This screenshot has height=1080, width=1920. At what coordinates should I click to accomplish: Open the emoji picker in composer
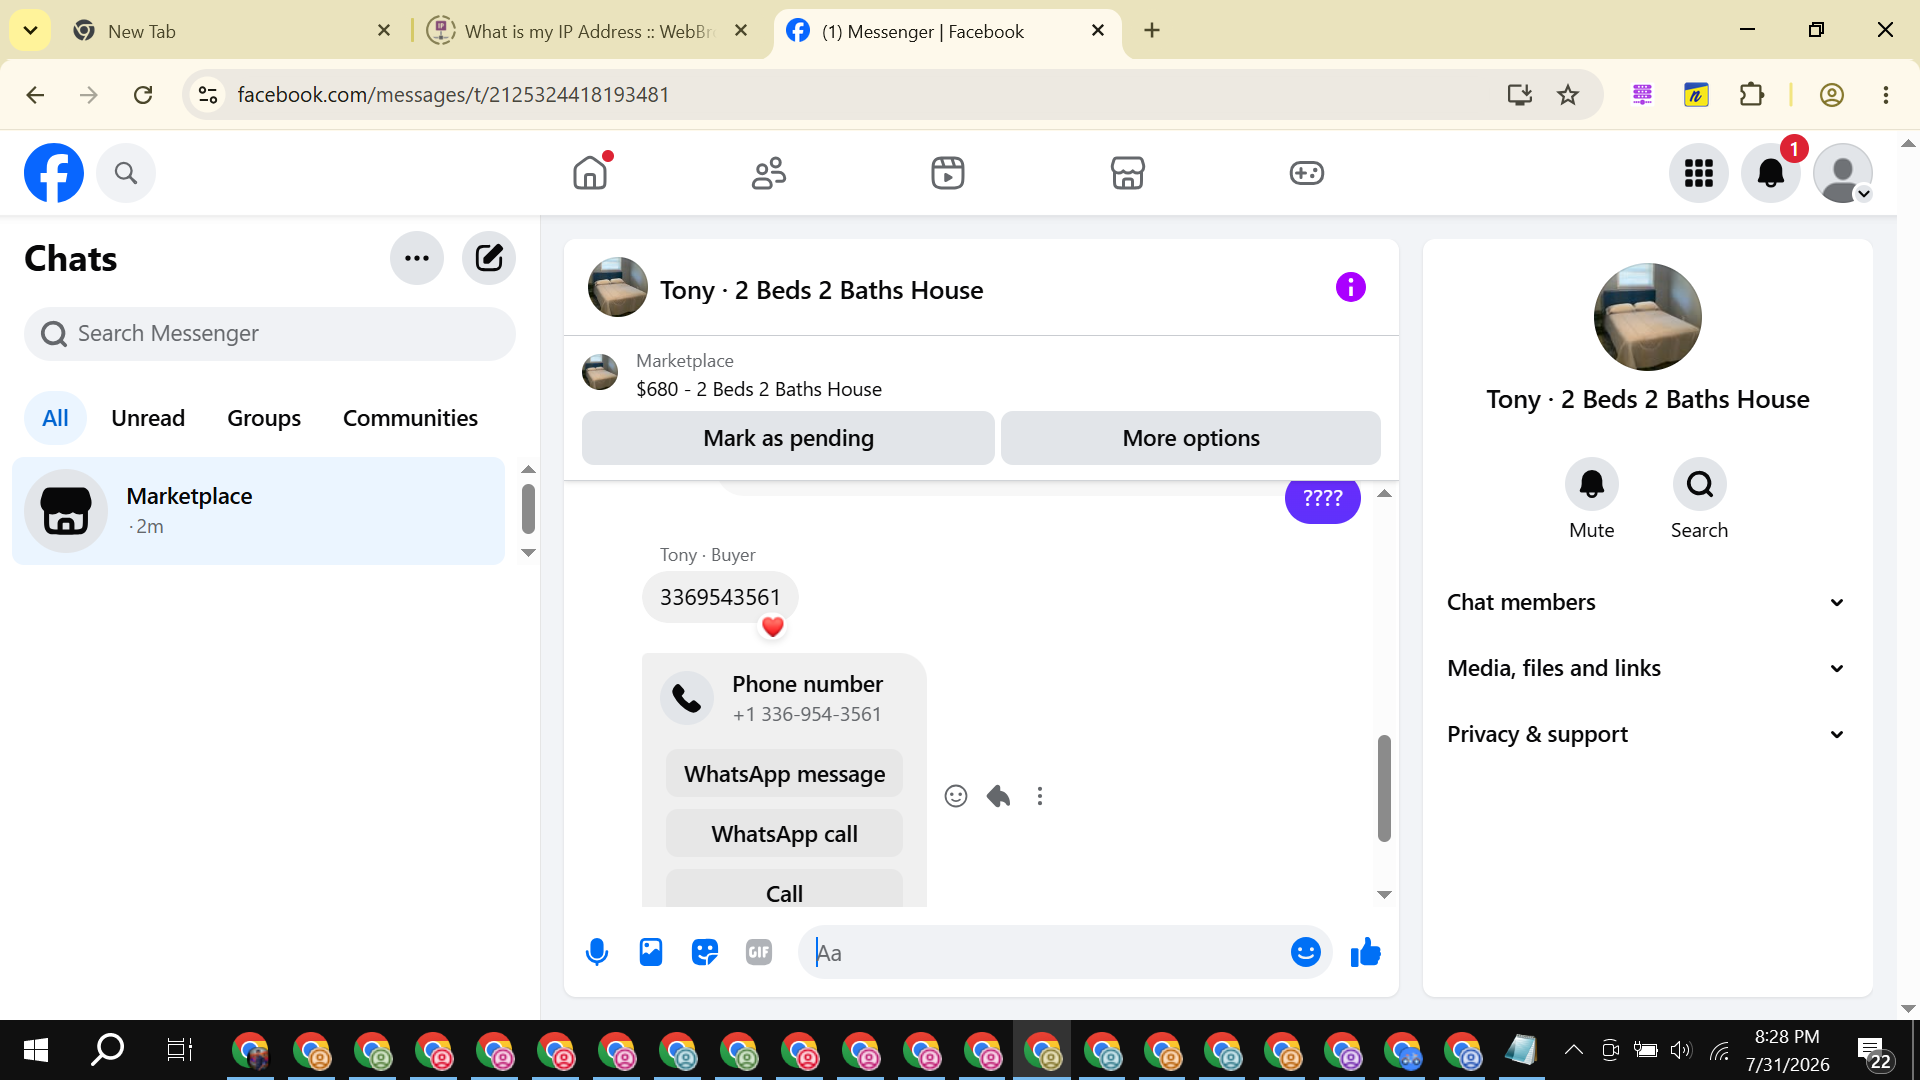pyautogui.click(x=1306, y=953)
